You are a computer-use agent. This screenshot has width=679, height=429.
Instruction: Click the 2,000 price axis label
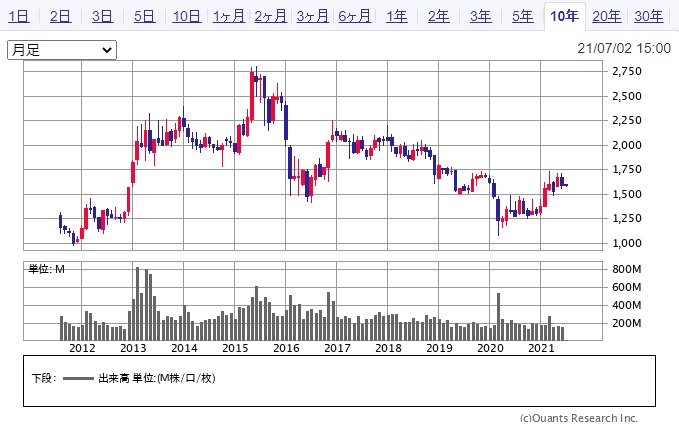click(627, 145)
